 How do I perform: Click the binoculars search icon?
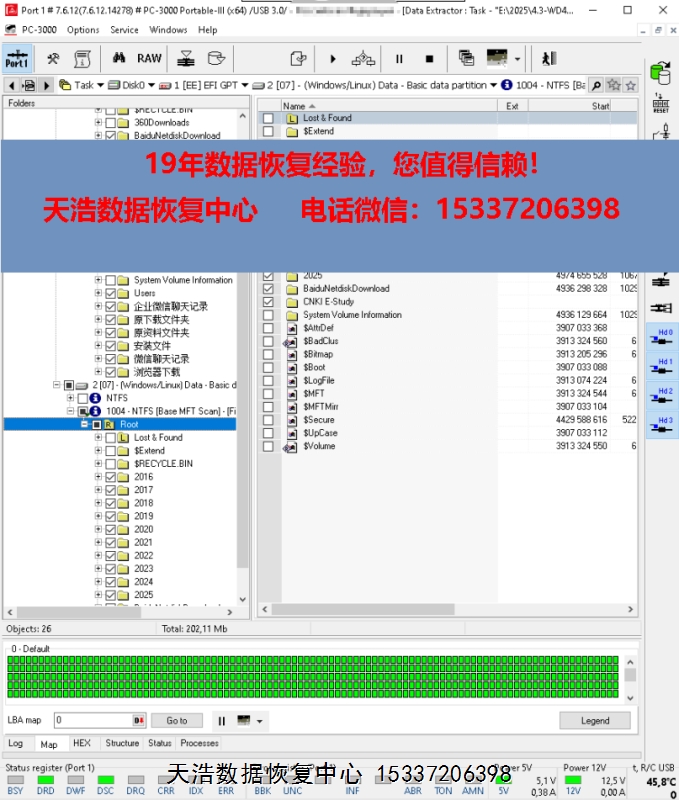point(118,59)
